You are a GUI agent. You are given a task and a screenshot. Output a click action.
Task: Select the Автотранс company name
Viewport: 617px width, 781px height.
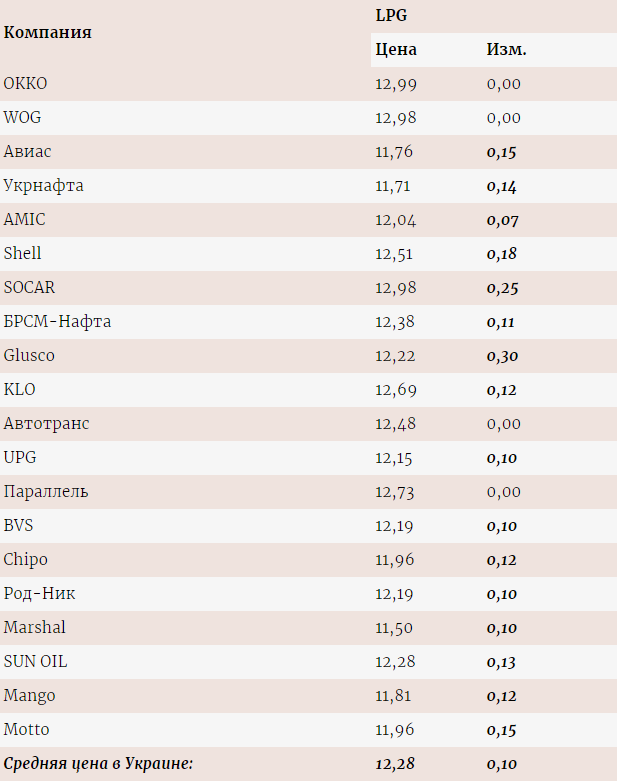coord(46,423)
